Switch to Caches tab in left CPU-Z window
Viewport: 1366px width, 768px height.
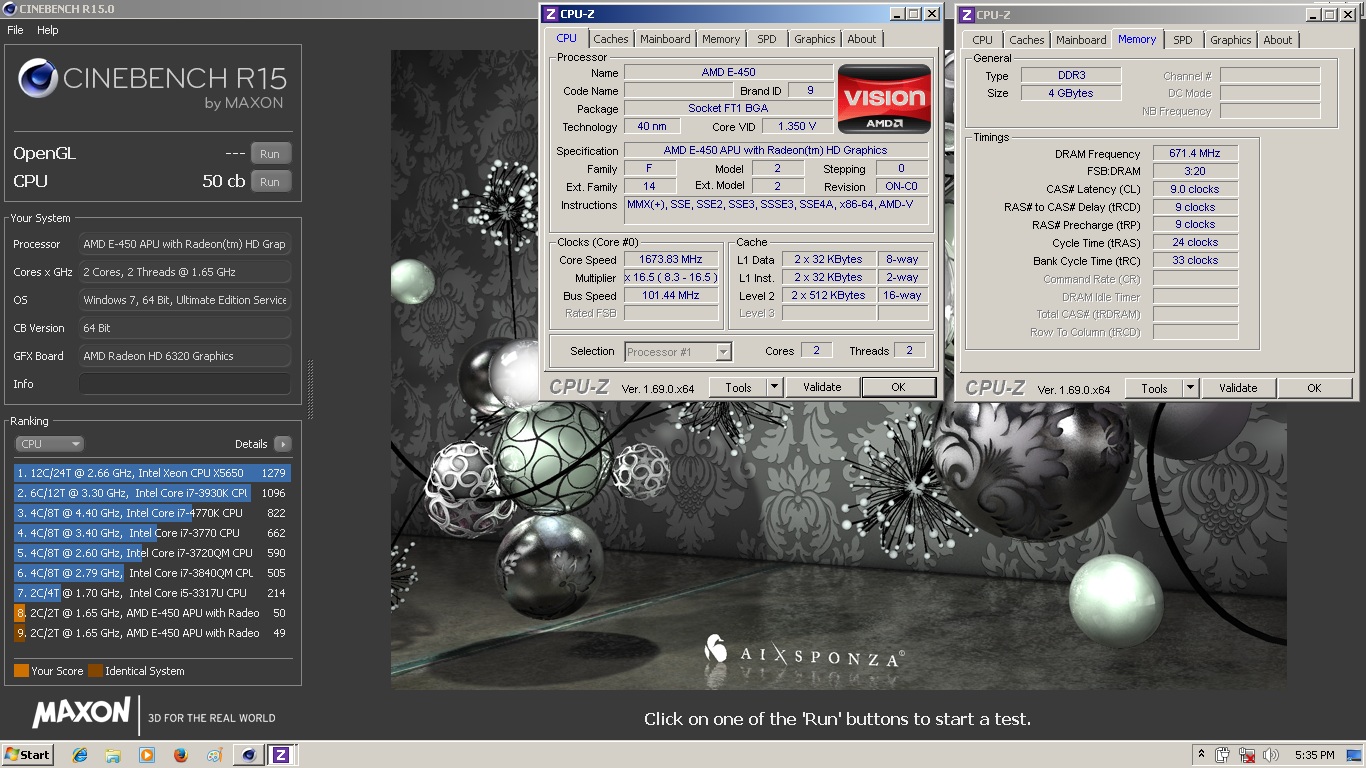pos(611,39)
